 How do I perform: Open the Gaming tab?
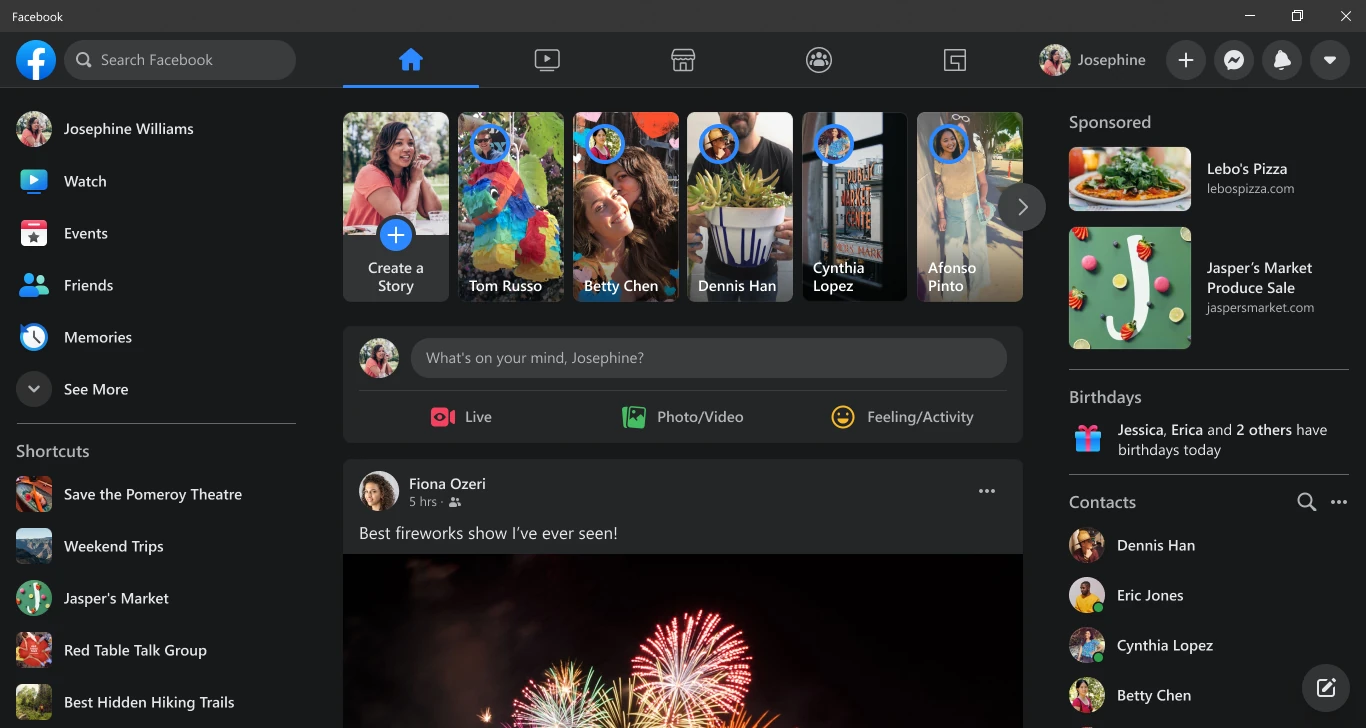(955, 60)
